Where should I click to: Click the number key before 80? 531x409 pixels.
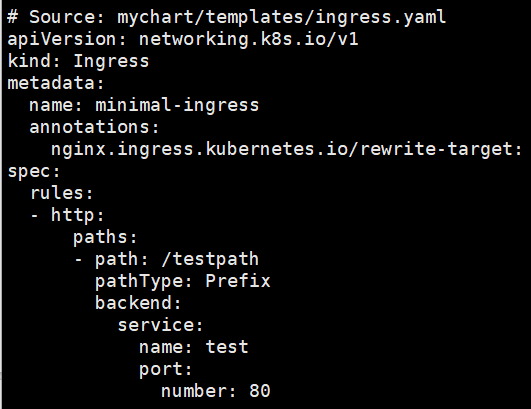(x=198, y=391)
